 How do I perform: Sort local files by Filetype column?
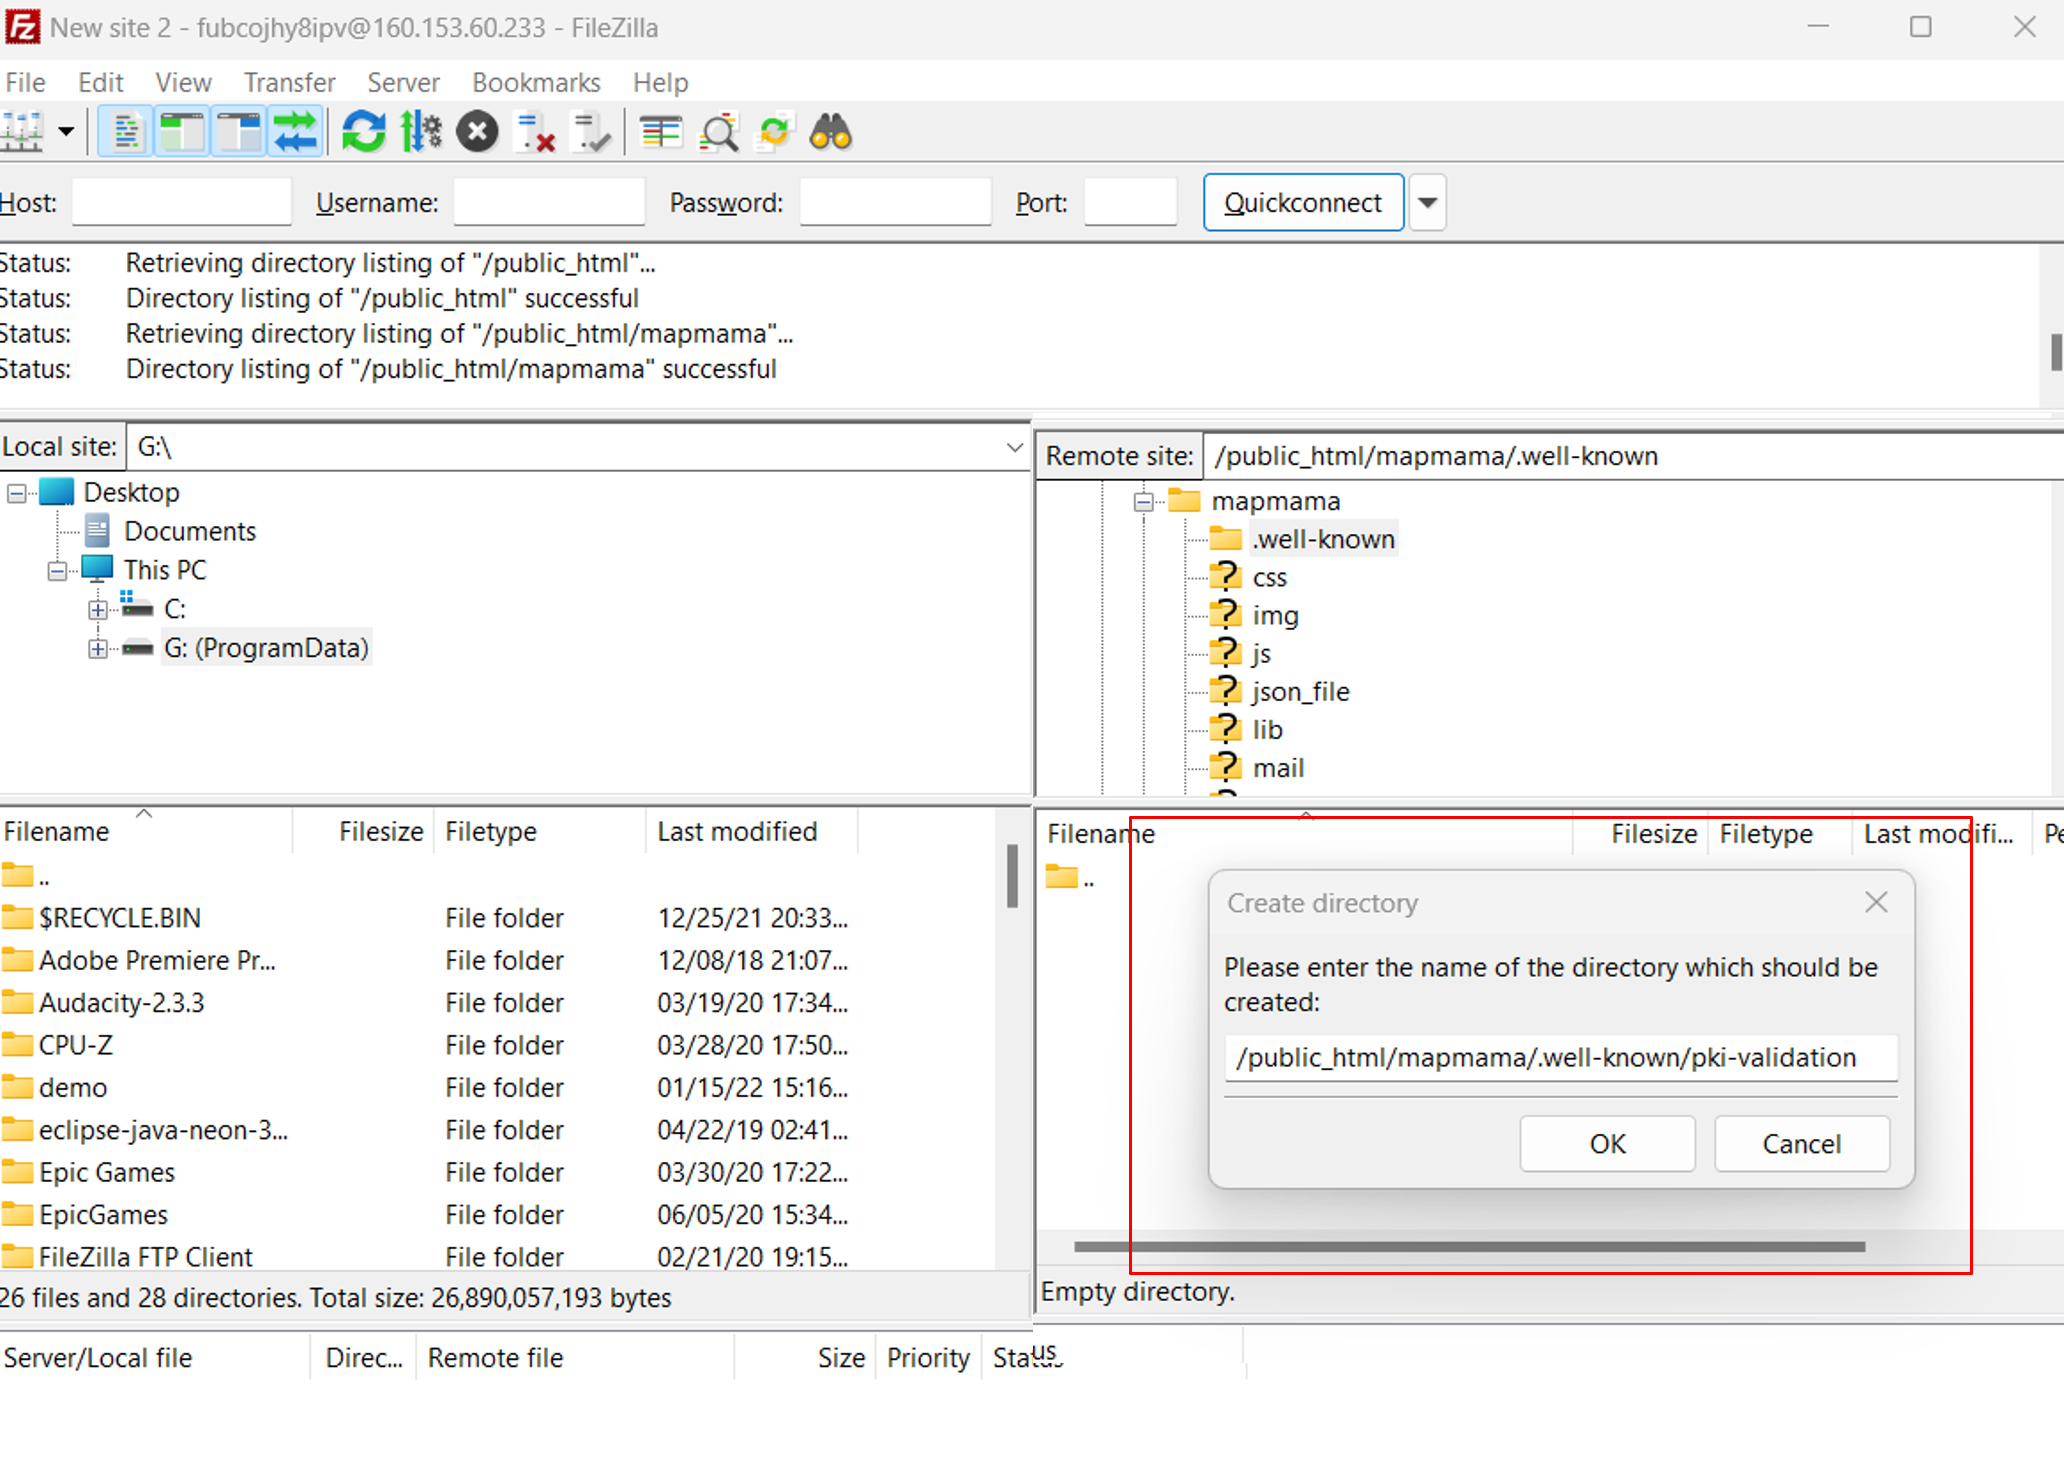tap(540, 831)
